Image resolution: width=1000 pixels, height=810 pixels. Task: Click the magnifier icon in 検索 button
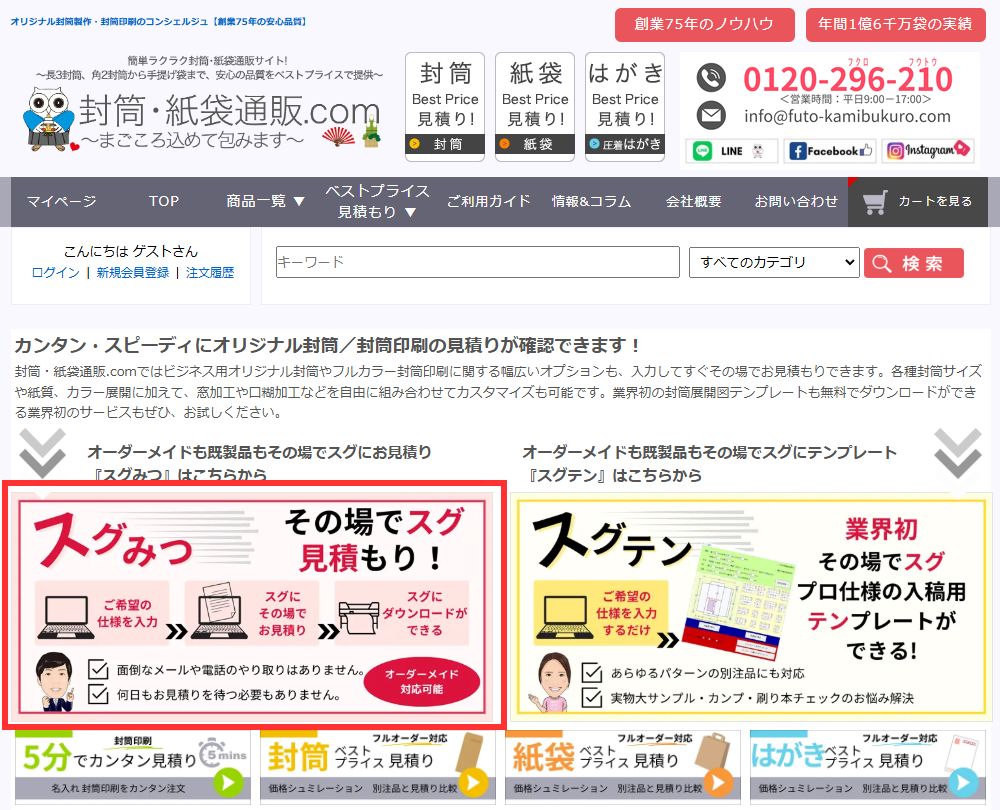[x=881, y=263]
